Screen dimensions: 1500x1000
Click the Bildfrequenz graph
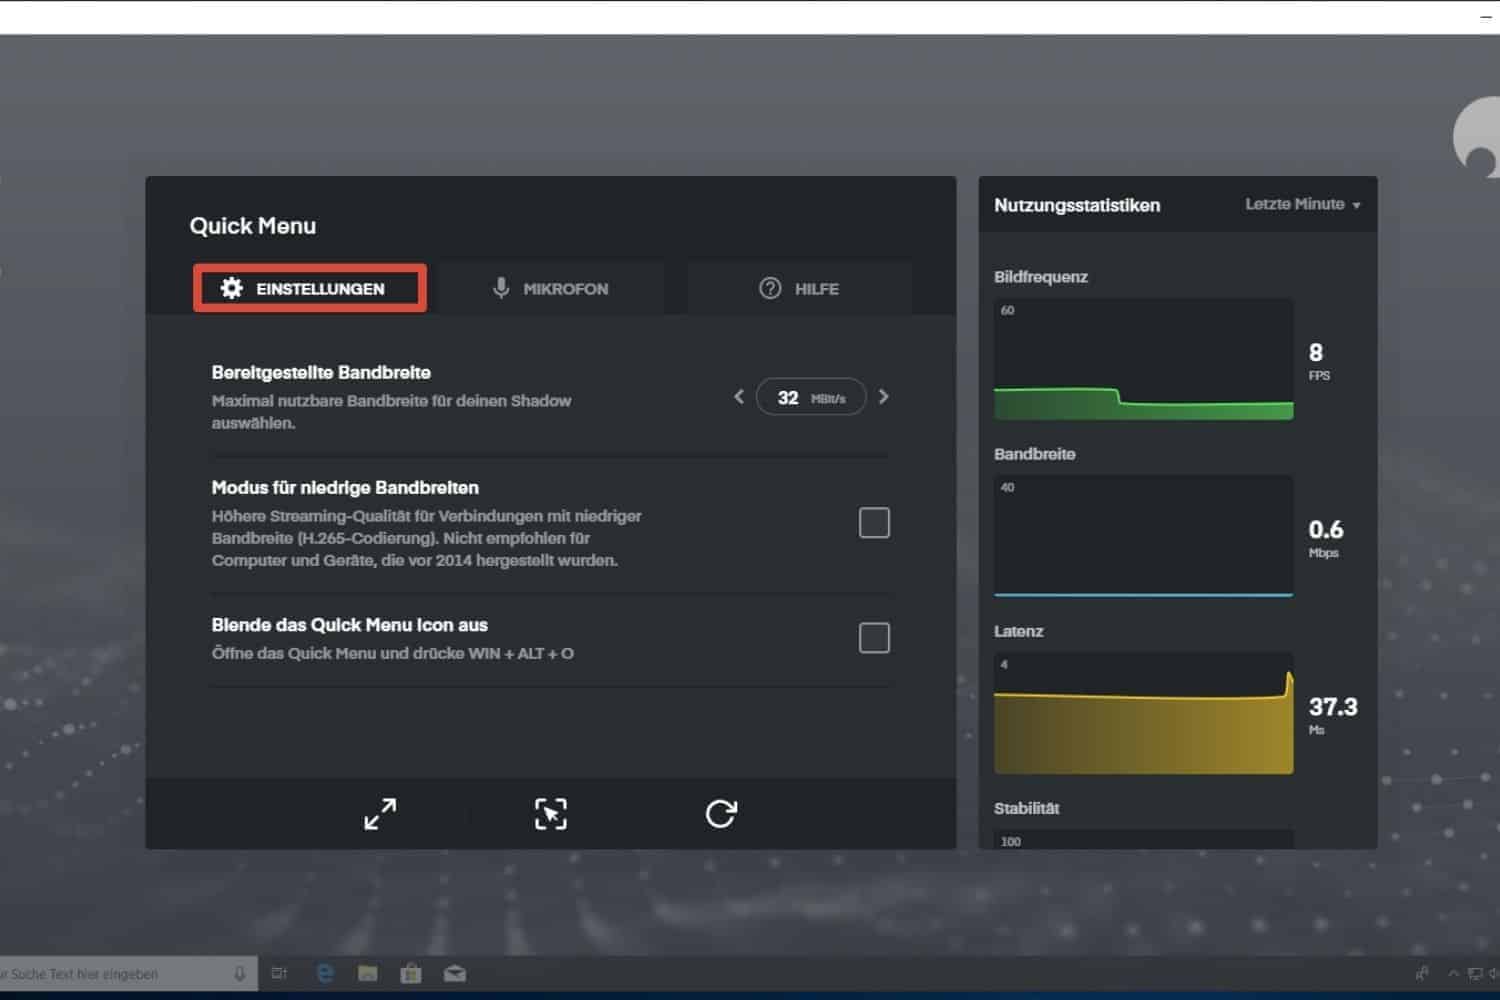(1144, 359)
